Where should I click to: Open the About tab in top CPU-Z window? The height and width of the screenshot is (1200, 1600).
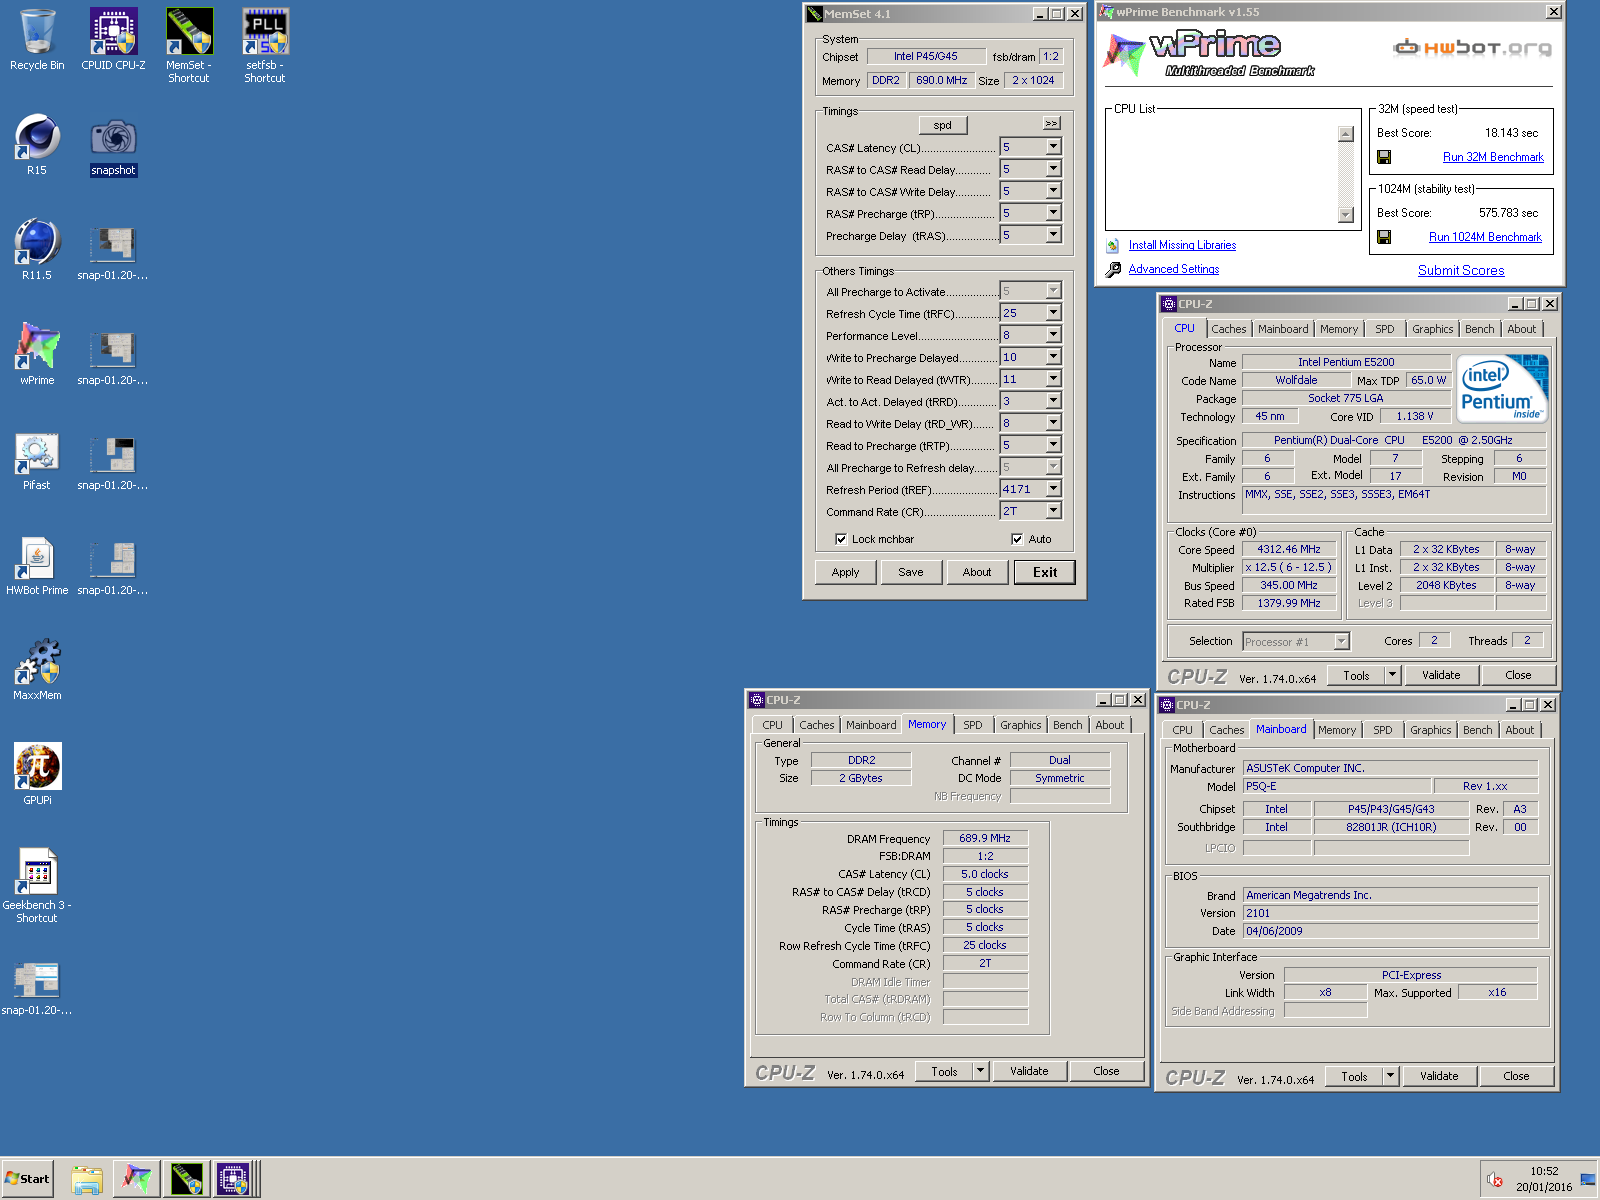1521,329
